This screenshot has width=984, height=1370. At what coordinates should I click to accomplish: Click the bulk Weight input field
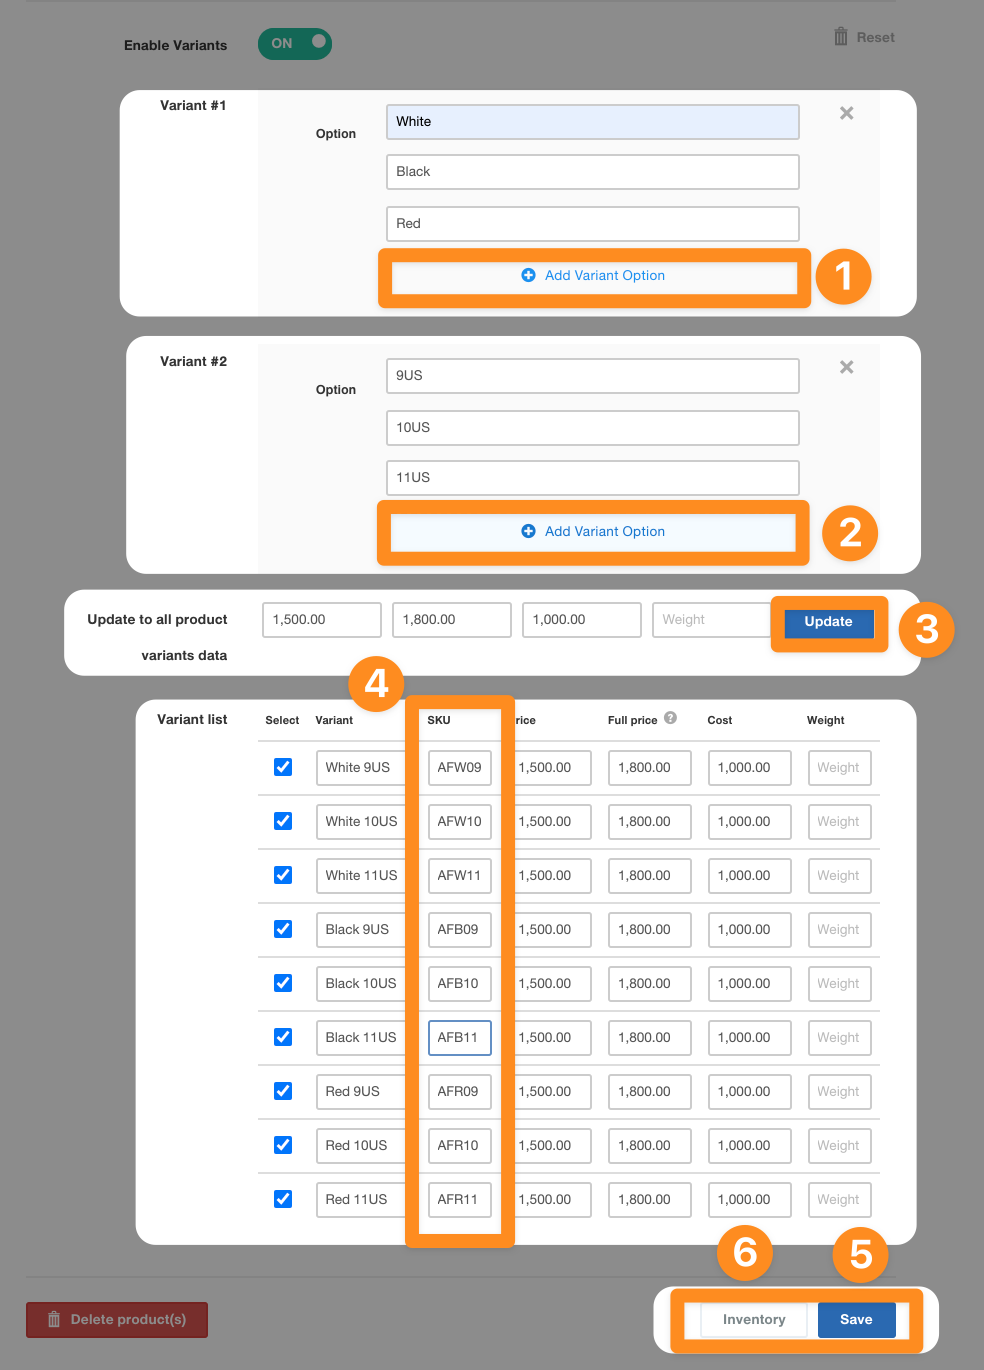point(710,620)
